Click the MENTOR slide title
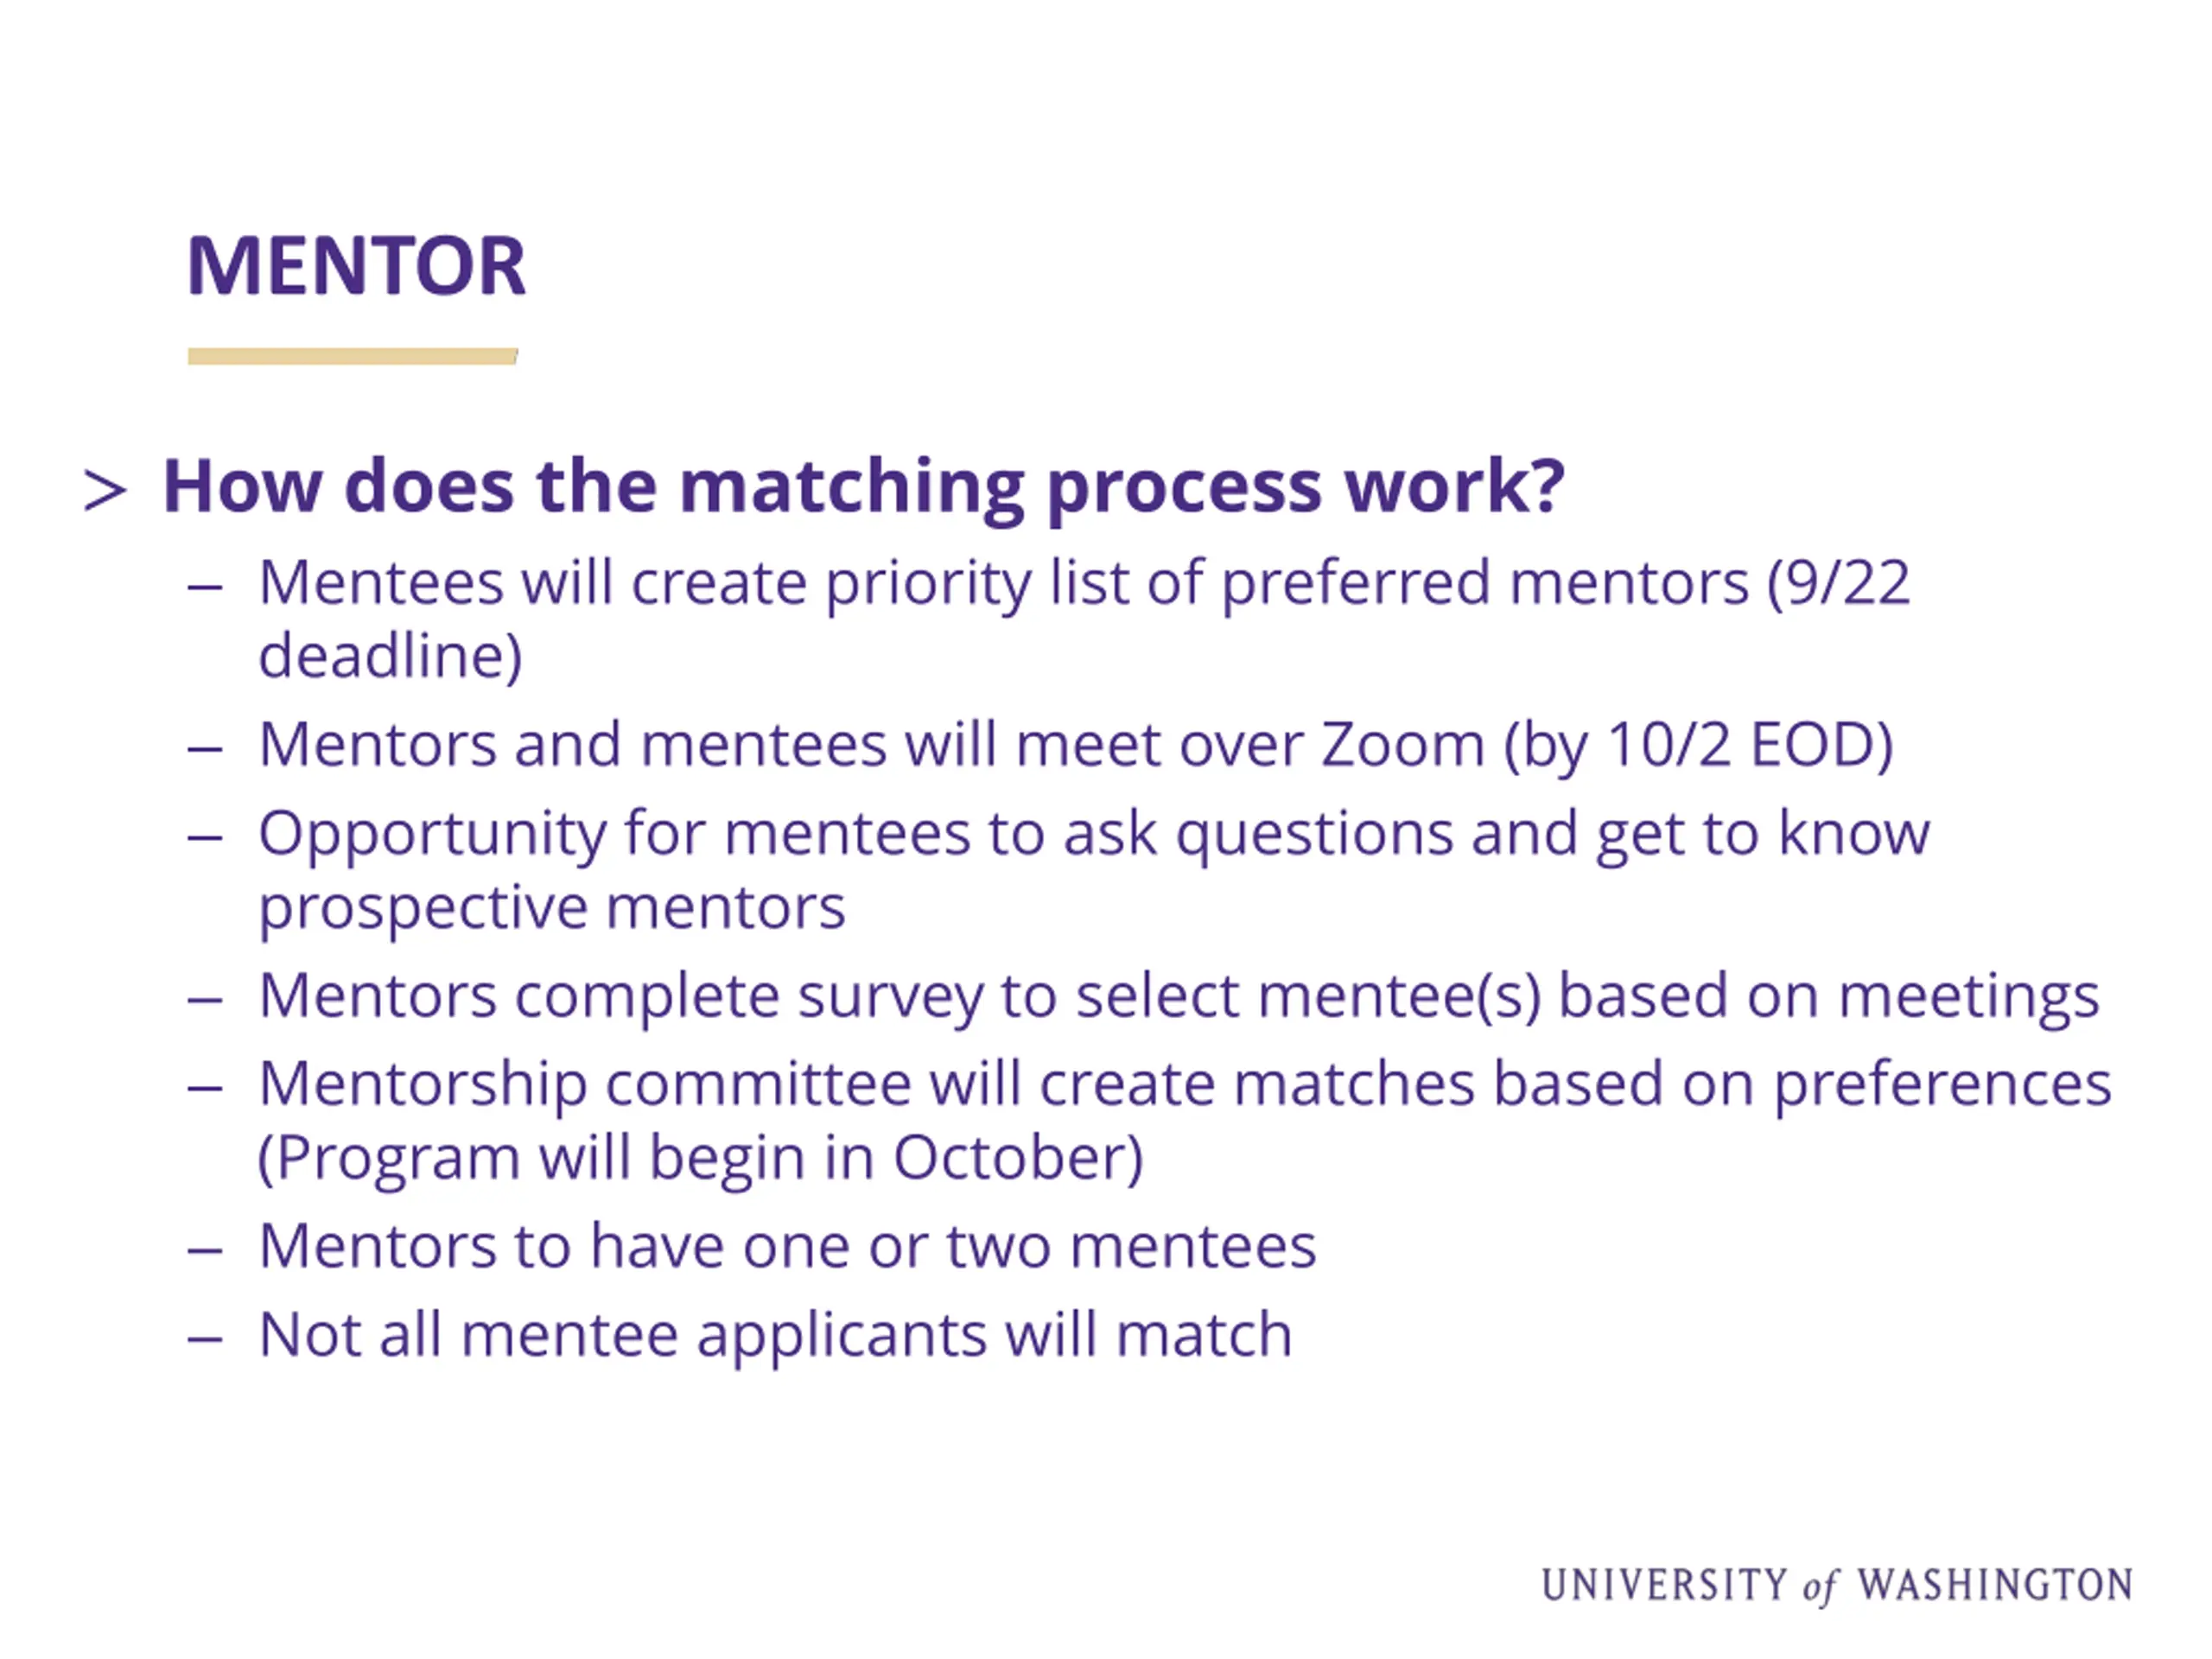The width and height of the screenshot is (2212, 1659). 356,266
